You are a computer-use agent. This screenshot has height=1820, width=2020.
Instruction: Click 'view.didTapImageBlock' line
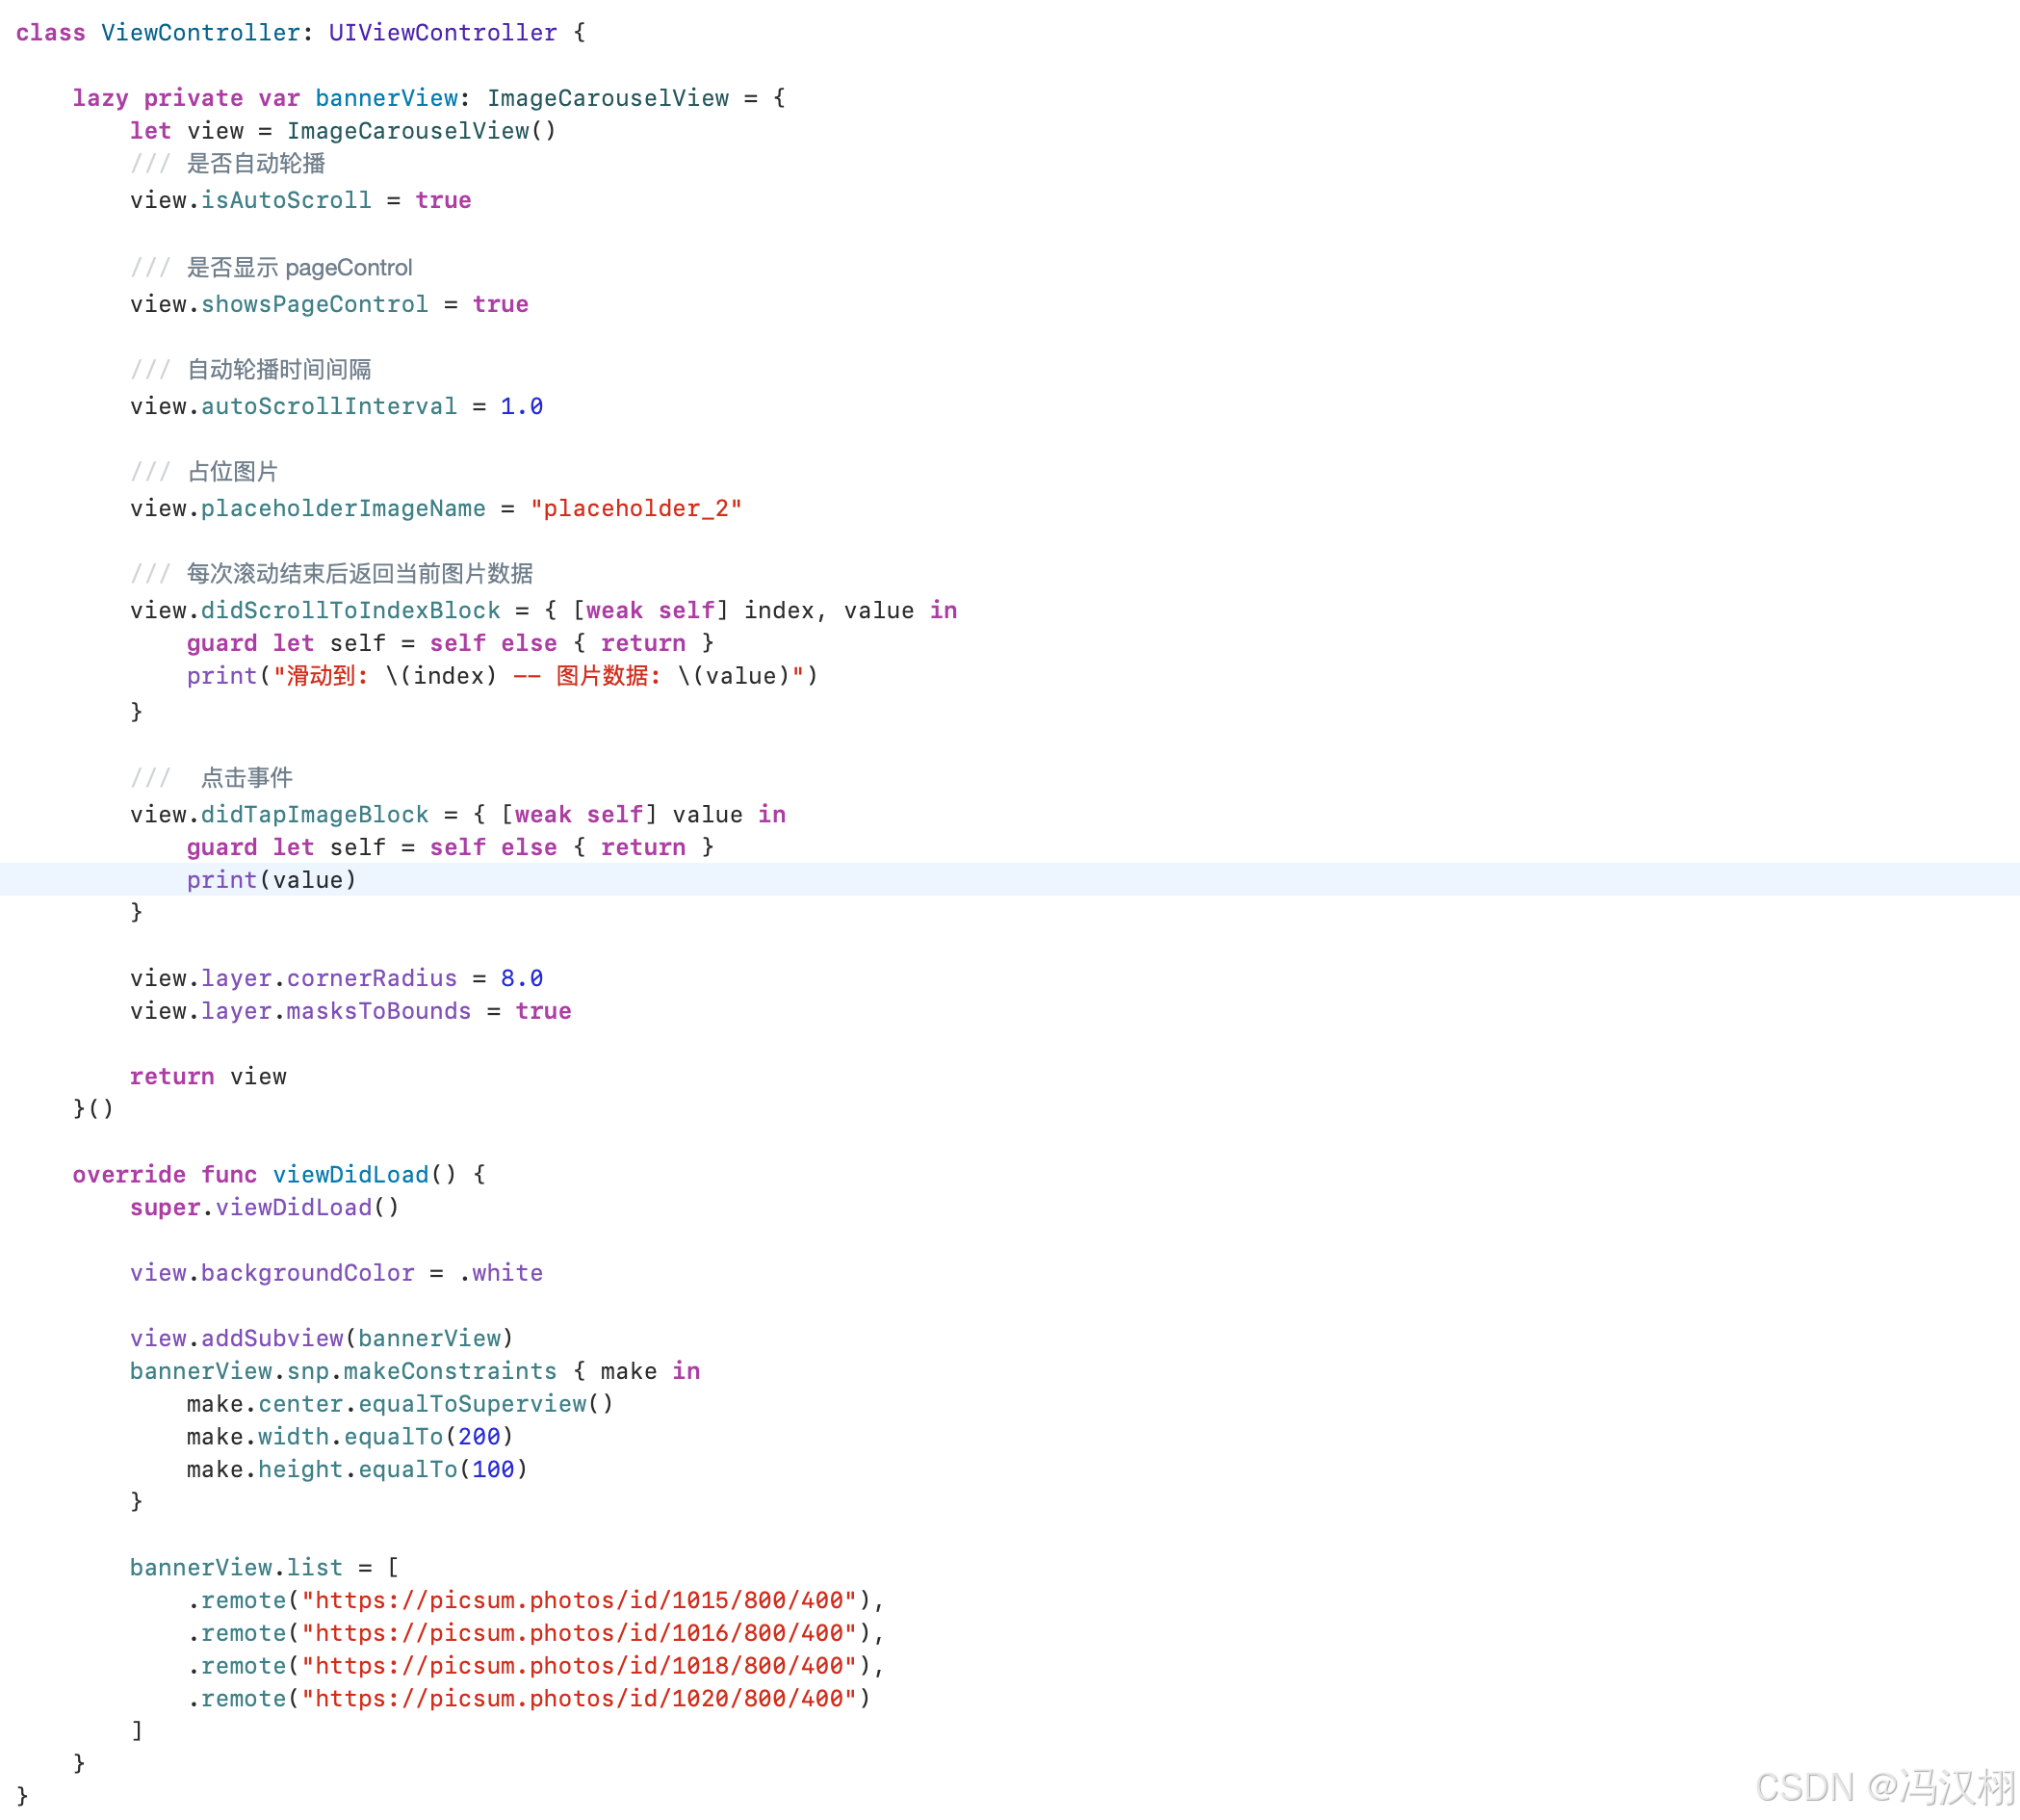(x=457, y=814)
